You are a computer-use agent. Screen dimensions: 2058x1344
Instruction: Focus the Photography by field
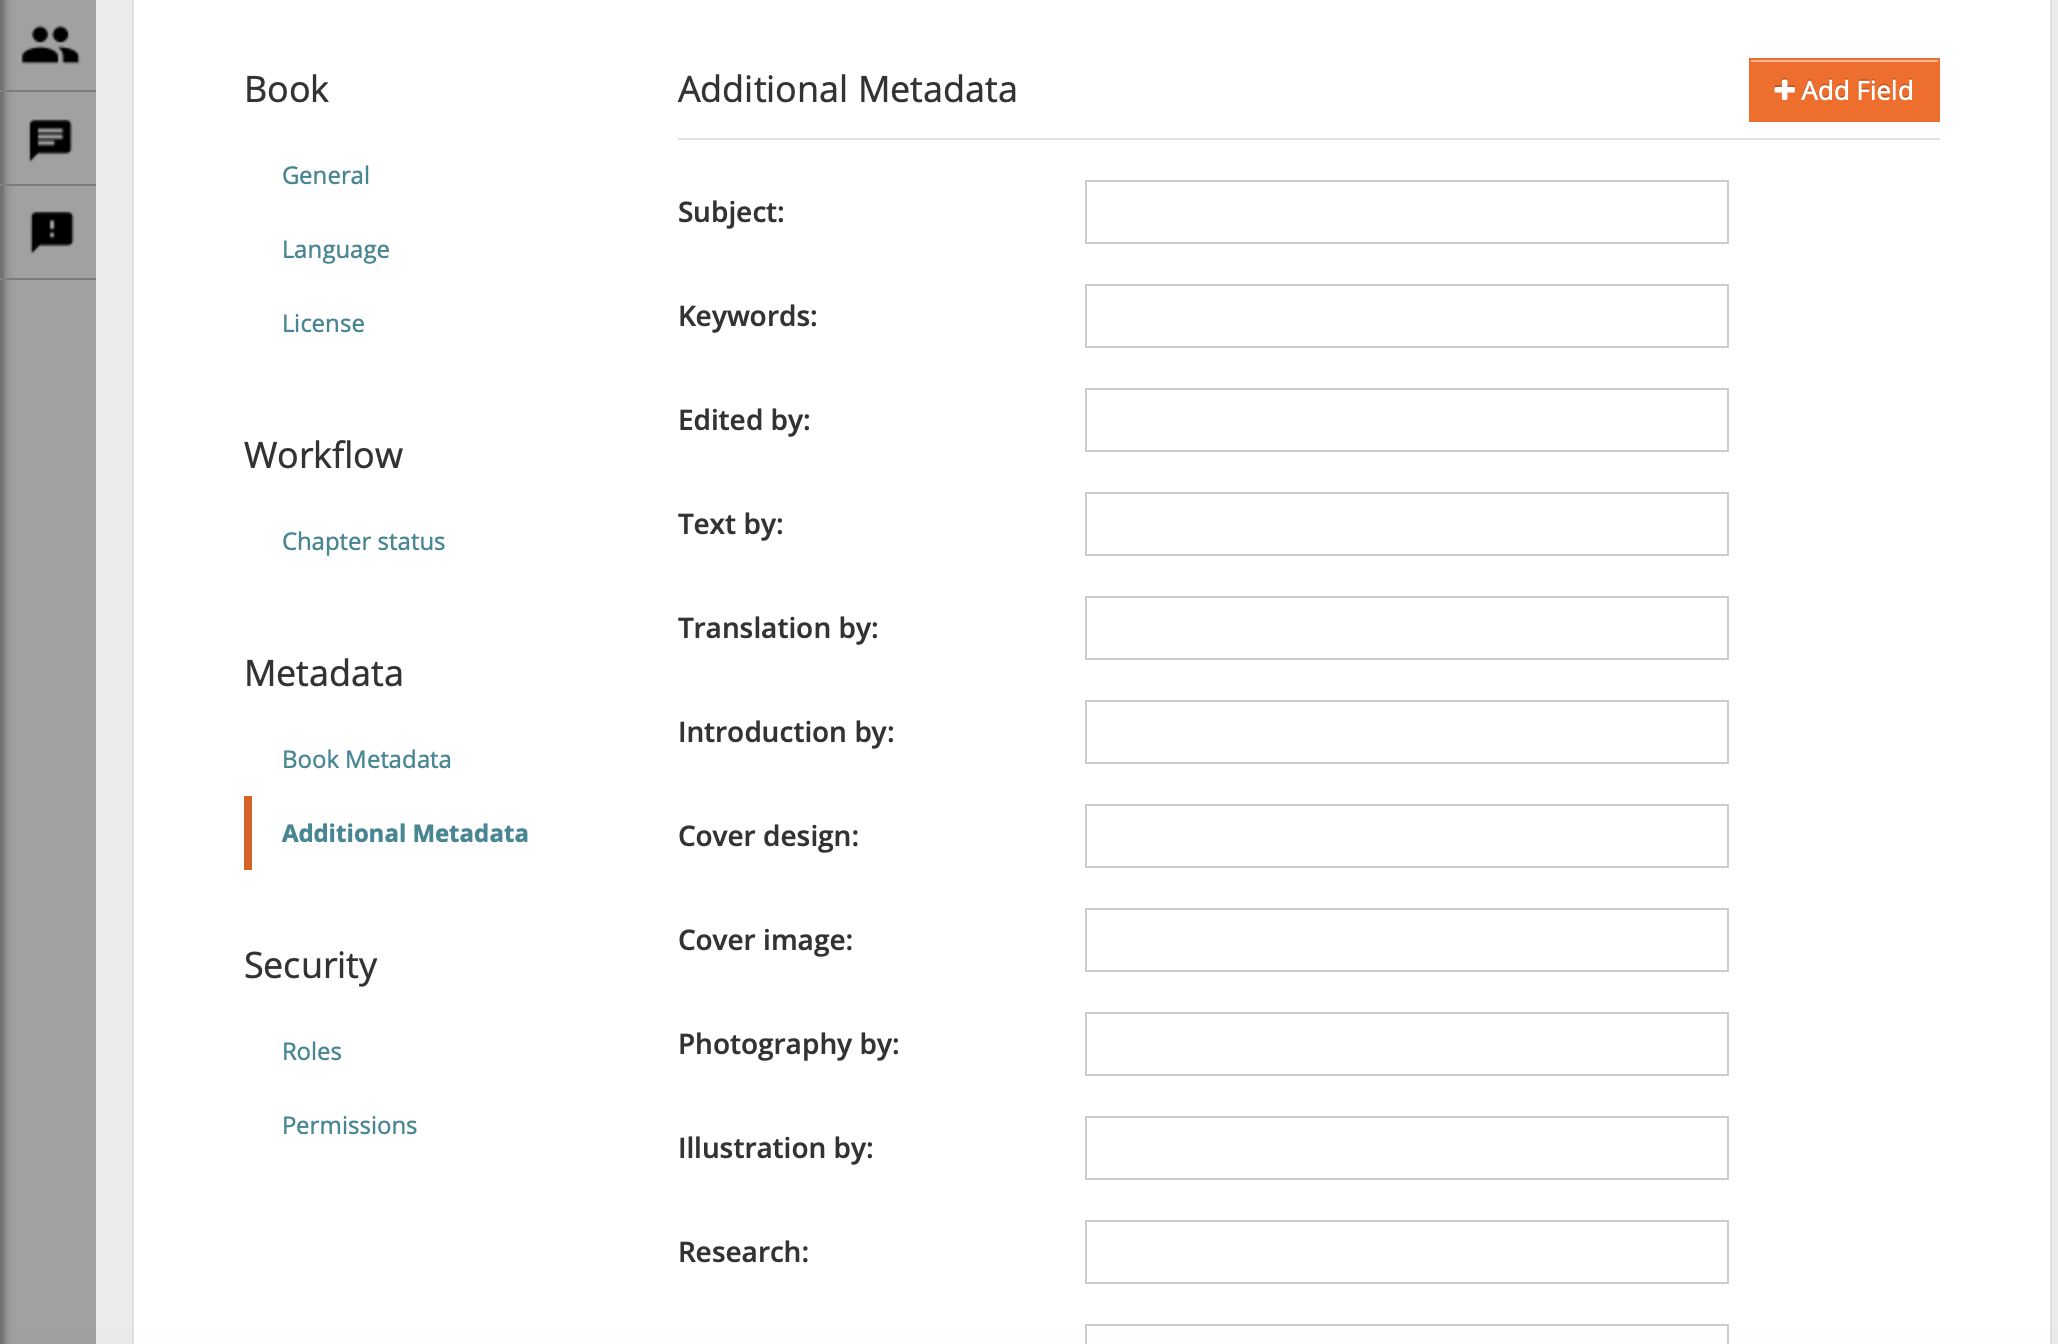(x=1407, y=1044)
